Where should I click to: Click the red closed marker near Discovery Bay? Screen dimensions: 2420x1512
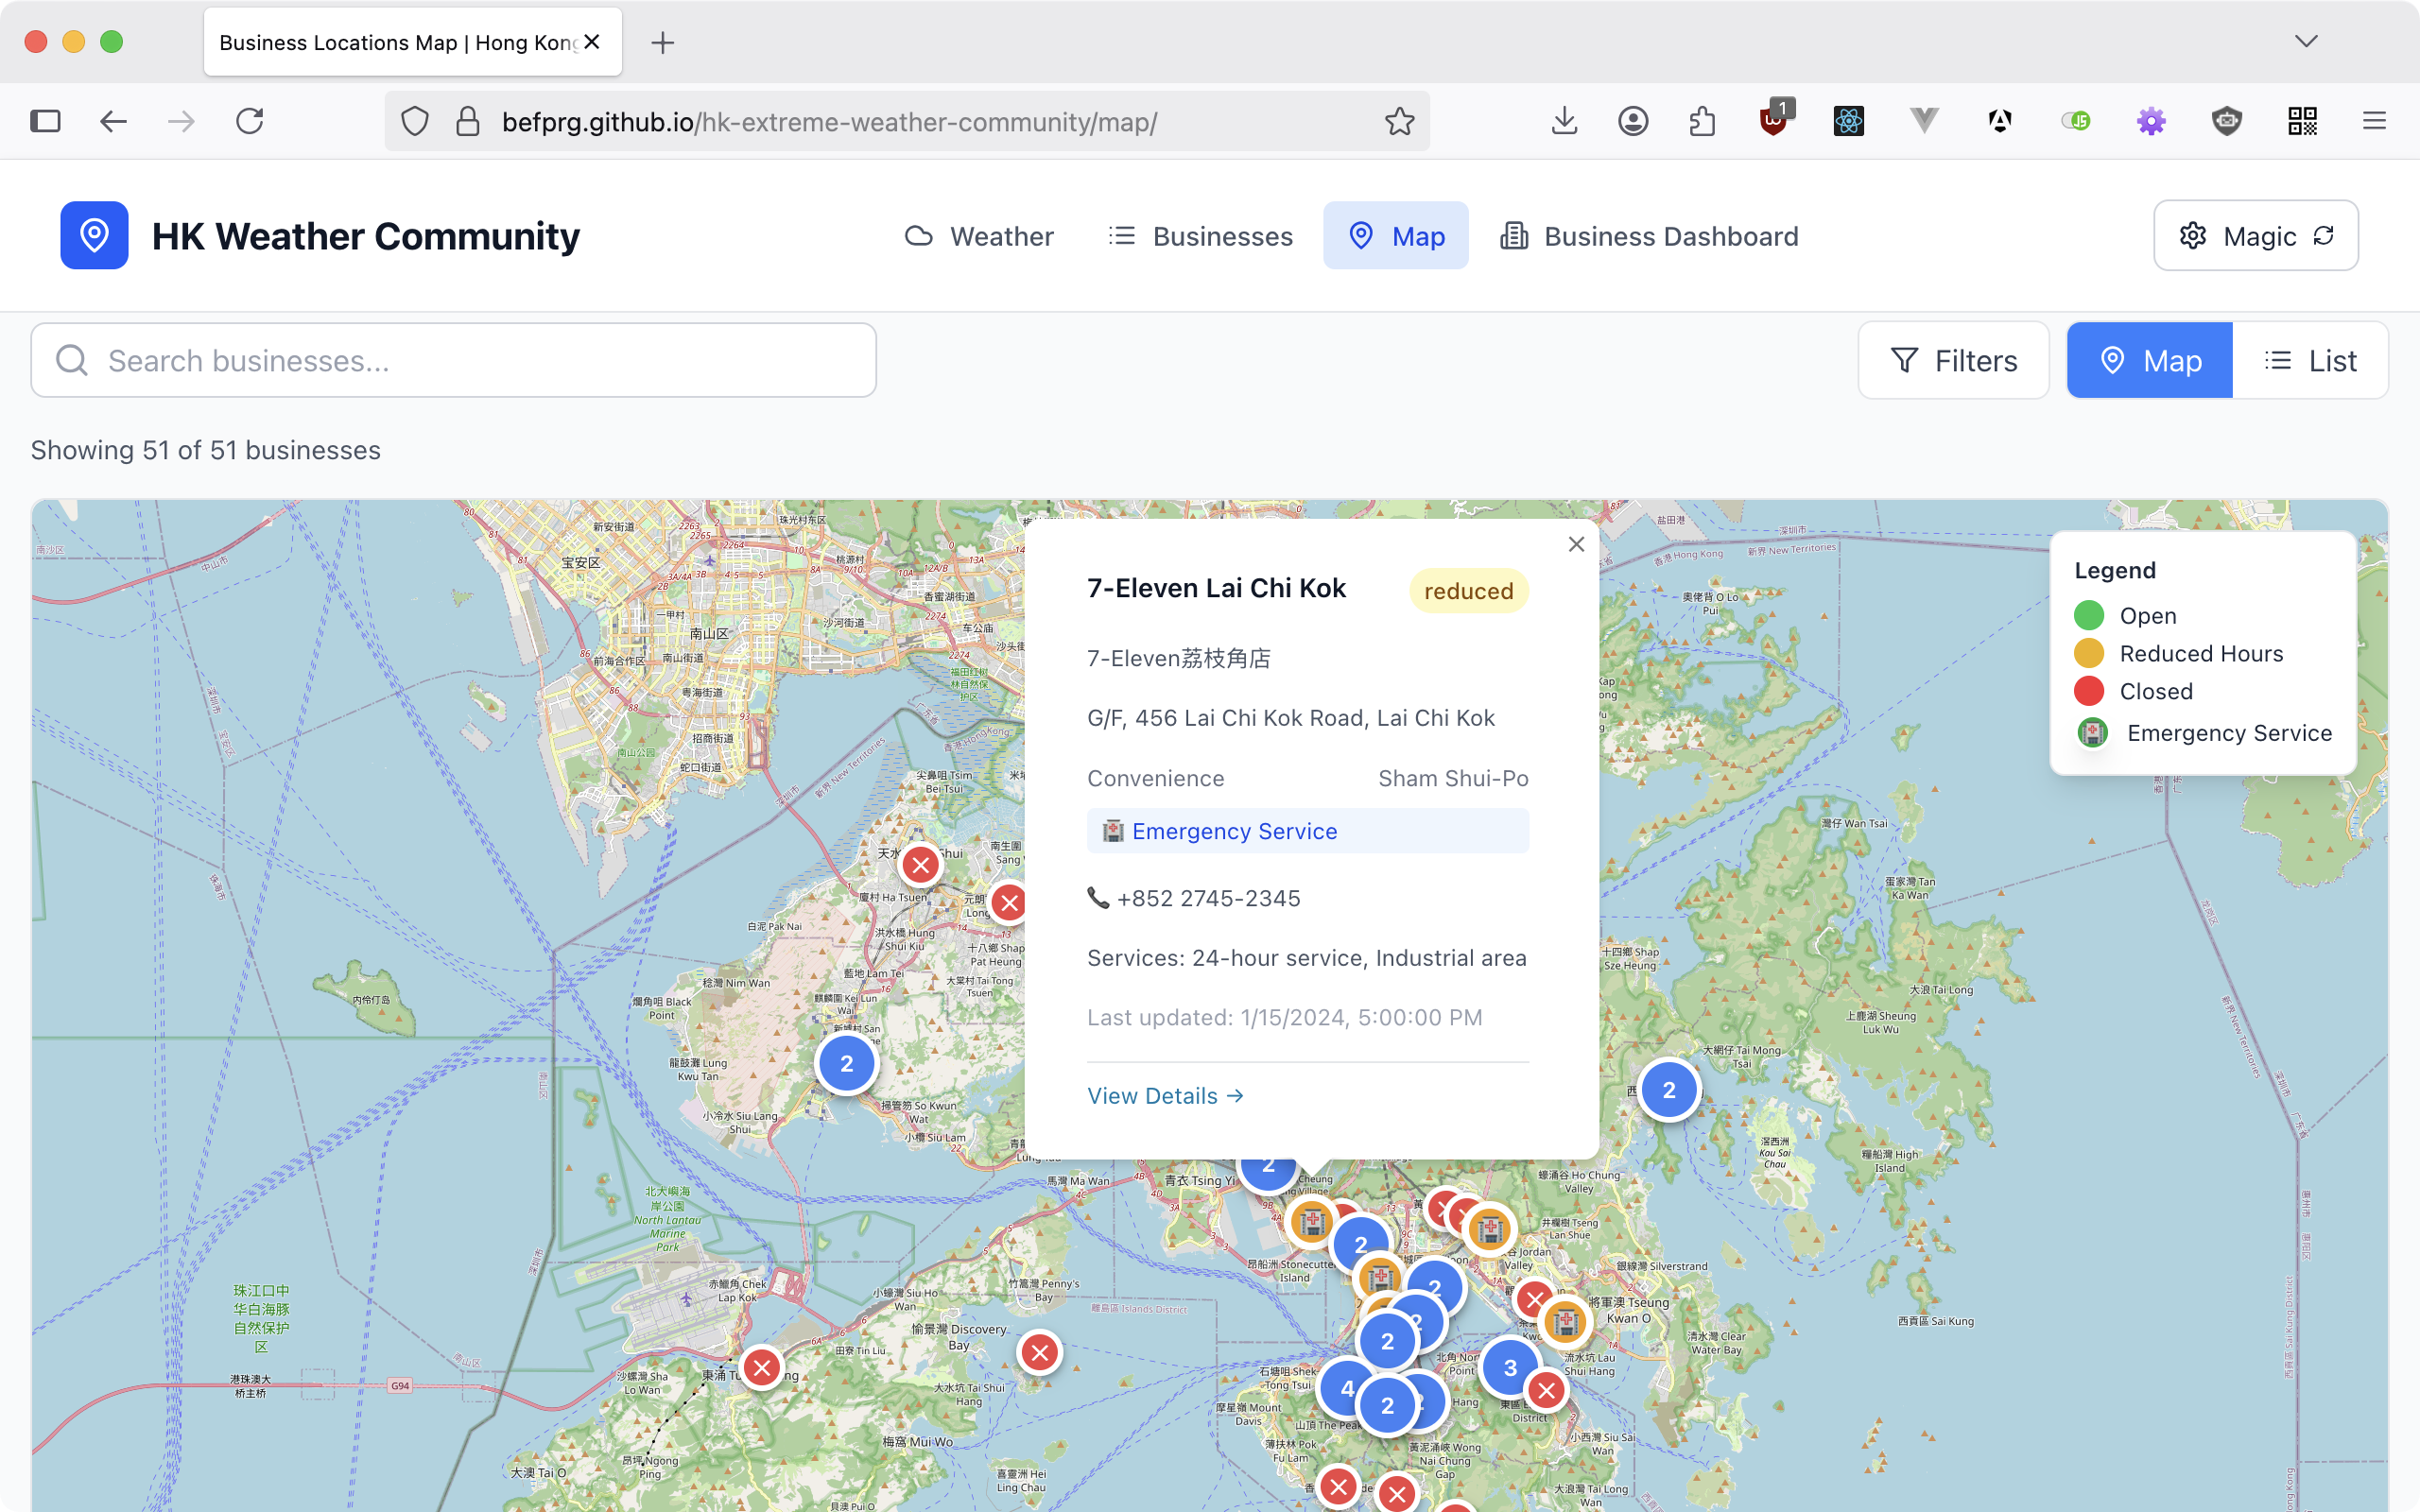coord(1039,1353)
